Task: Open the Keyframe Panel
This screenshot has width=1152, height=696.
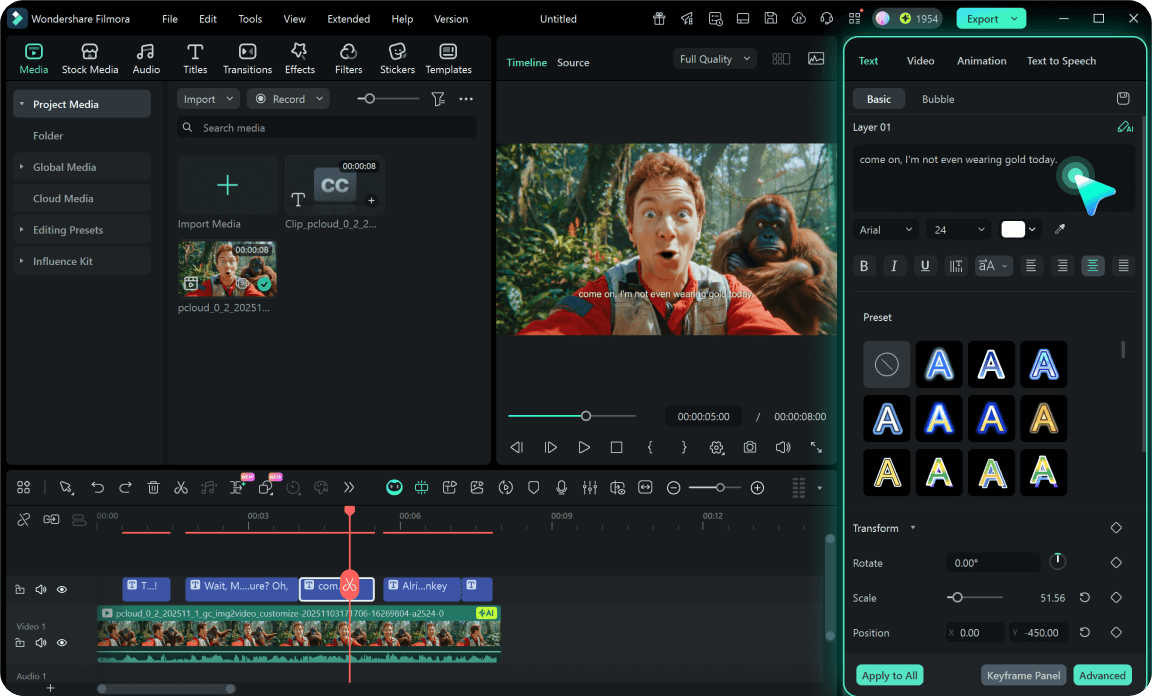Action: pos(1023,675)
